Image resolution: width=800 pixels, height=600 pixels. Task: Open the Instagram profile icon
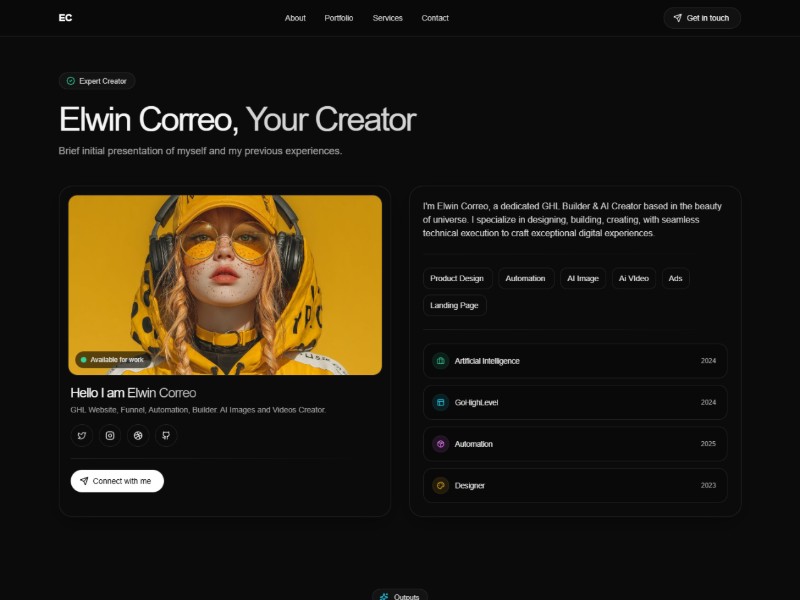[110, 435]
